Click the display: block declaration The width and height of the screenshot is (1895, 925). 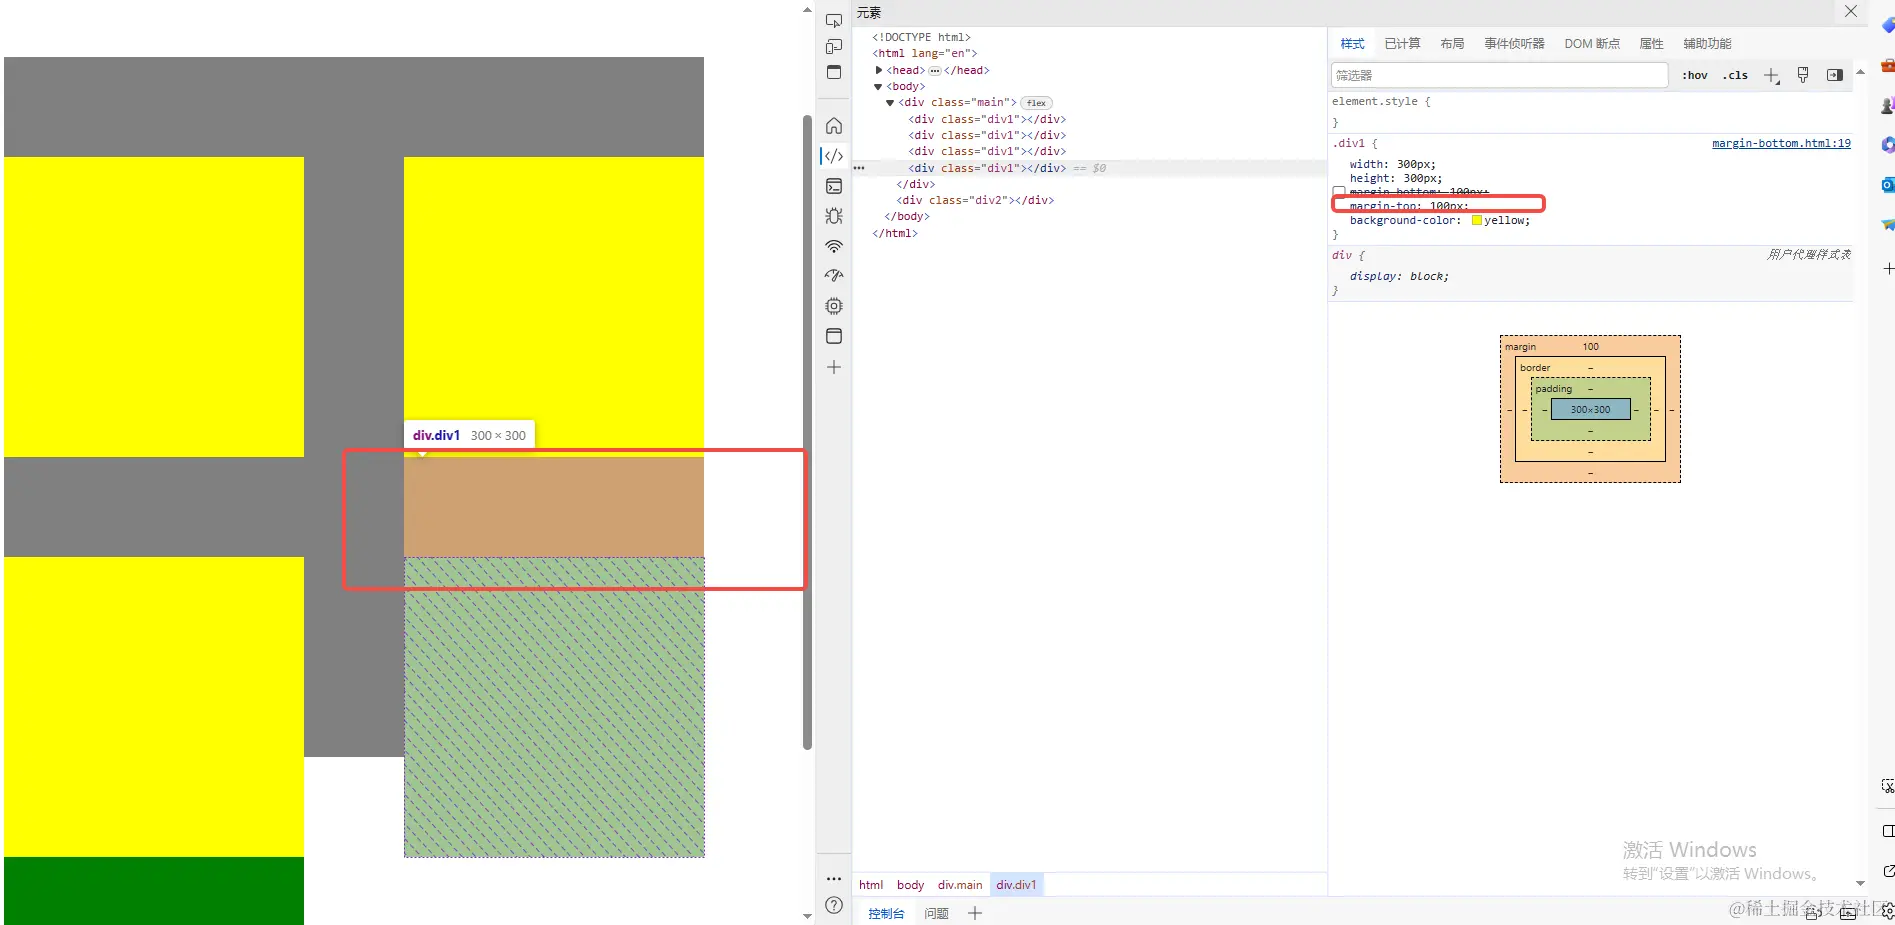click(x=1399, y=277)
